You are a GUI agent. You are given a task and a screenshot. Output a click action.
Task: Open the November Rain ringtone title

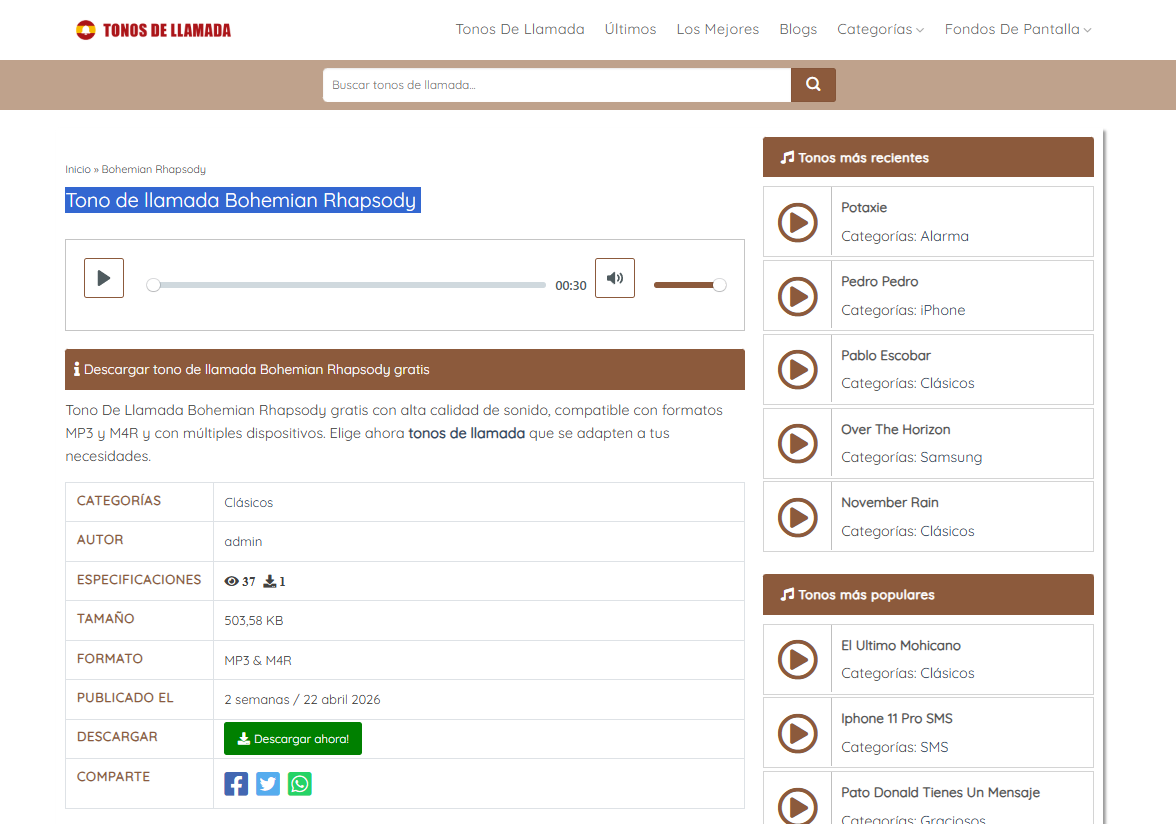(890, 502)
